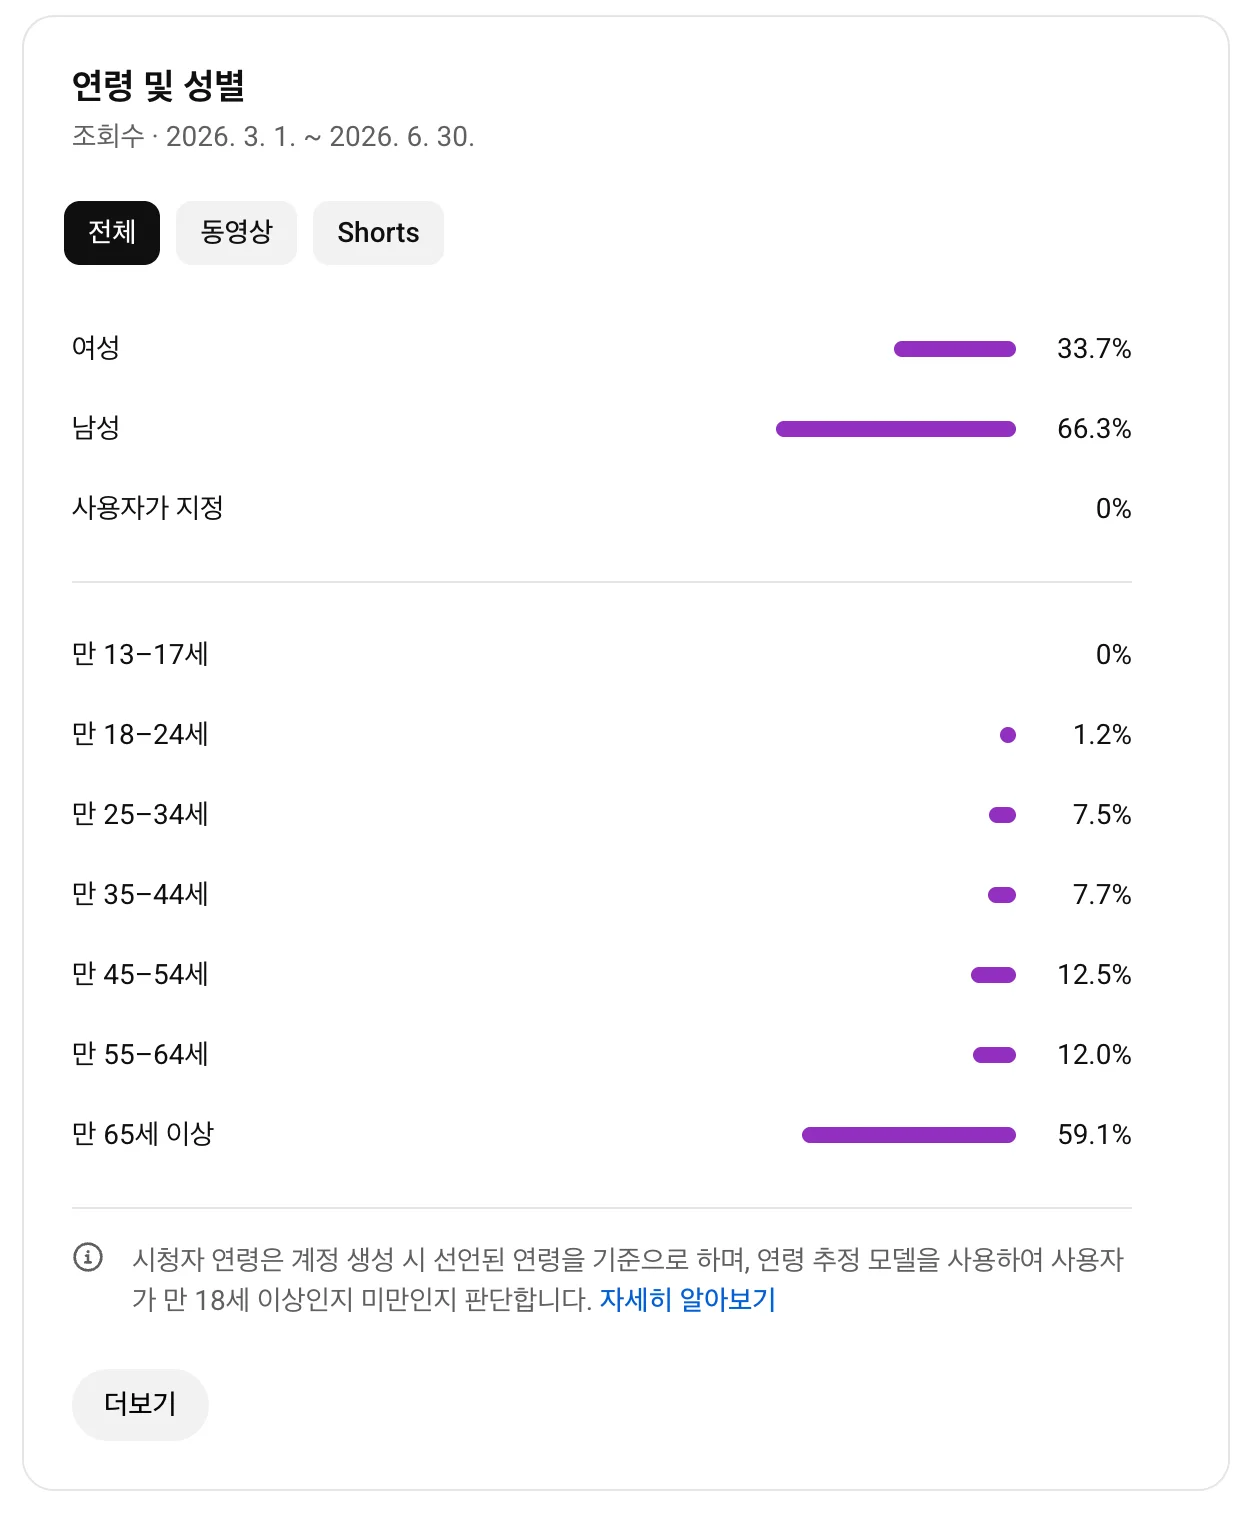
Task: Select the 전체 tab
Action: tap(112, 233)
